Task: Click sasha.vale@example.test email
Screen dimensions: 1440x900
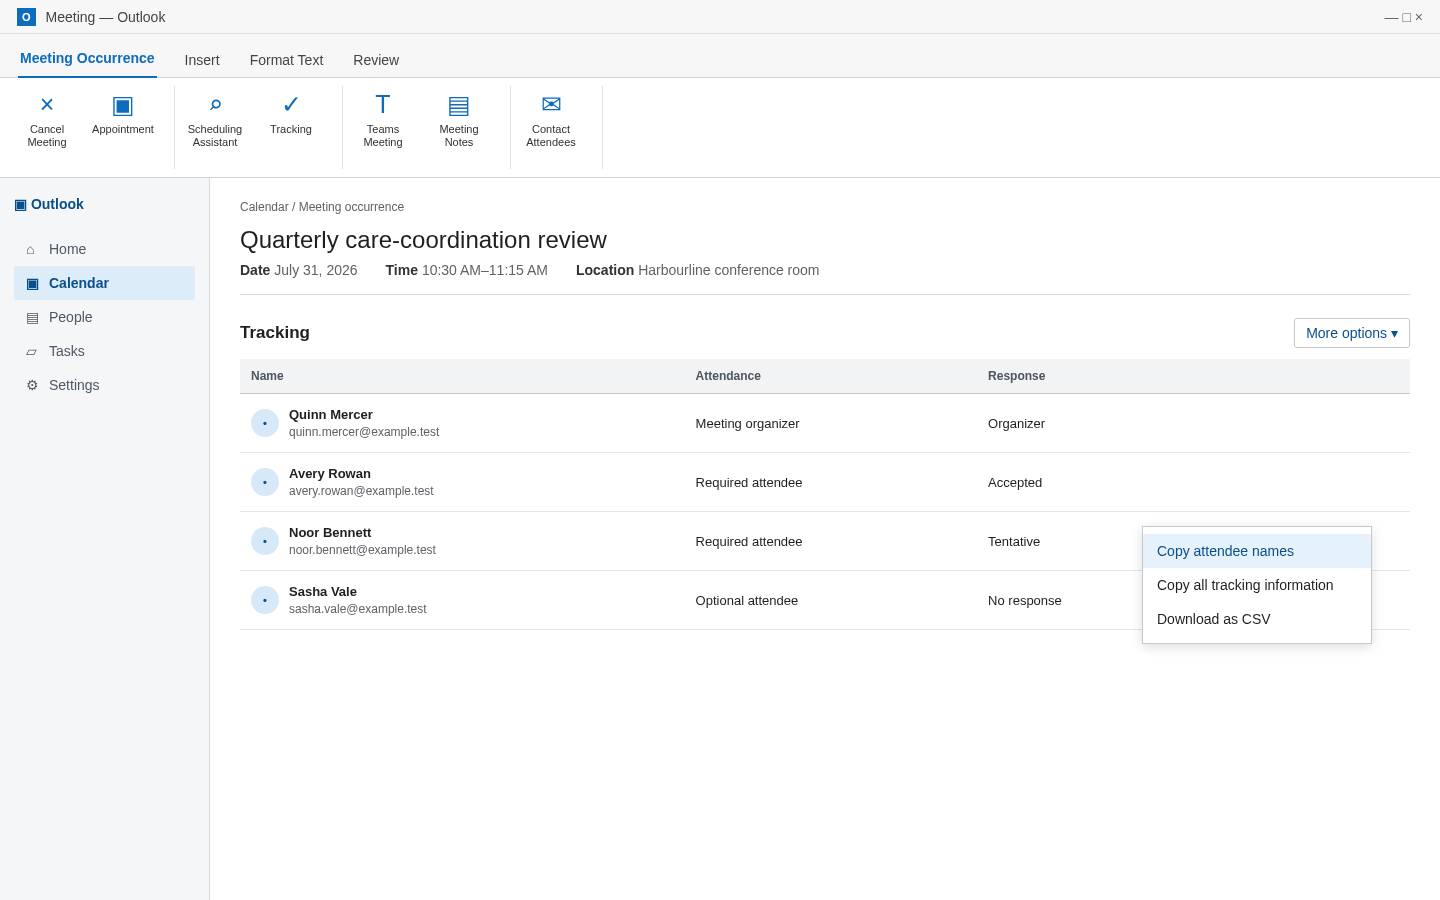Action: pyautogui.click(x=358, y=609)
